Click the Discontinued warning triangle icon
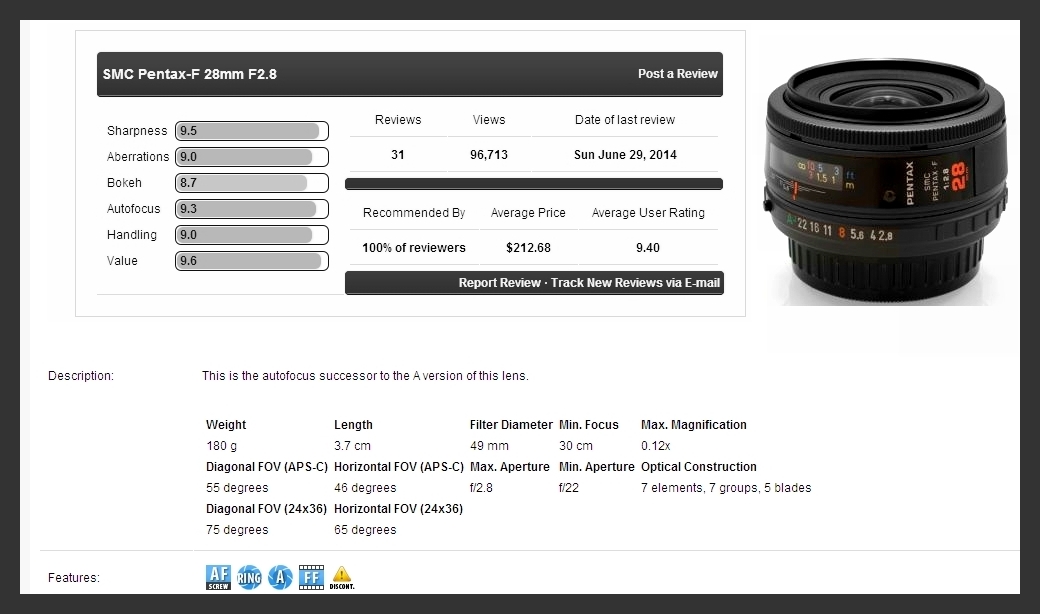 click(342, 577)
